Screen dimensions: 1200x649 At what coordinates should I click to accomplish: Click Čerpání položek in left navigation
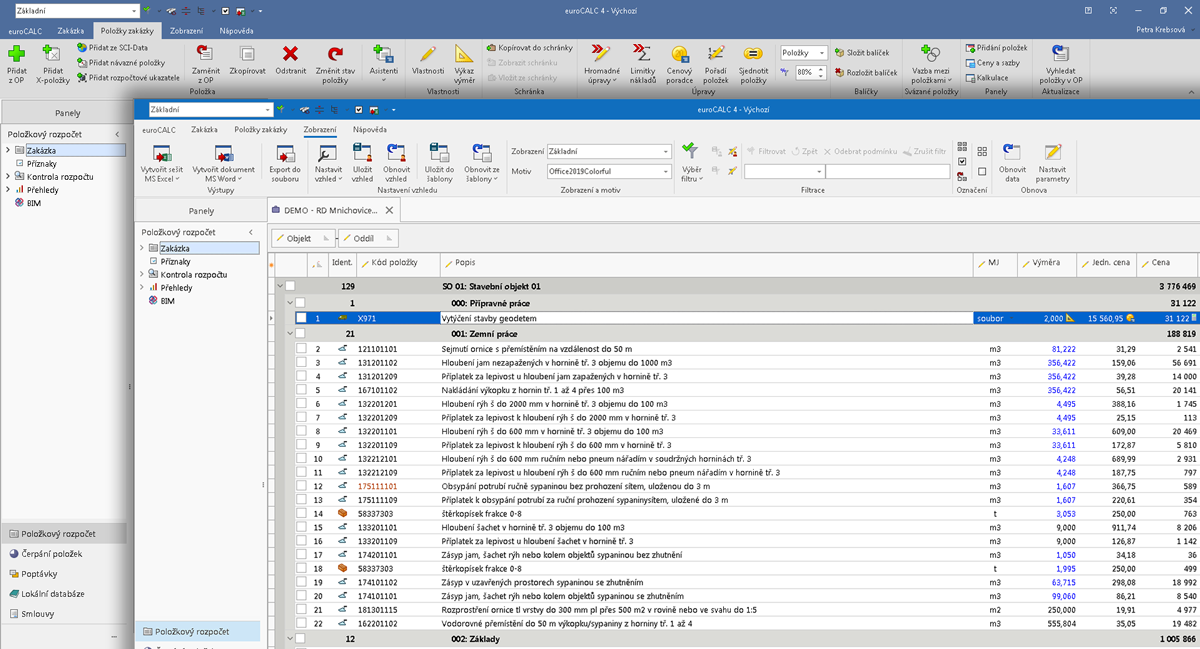(x=51, y=553)
